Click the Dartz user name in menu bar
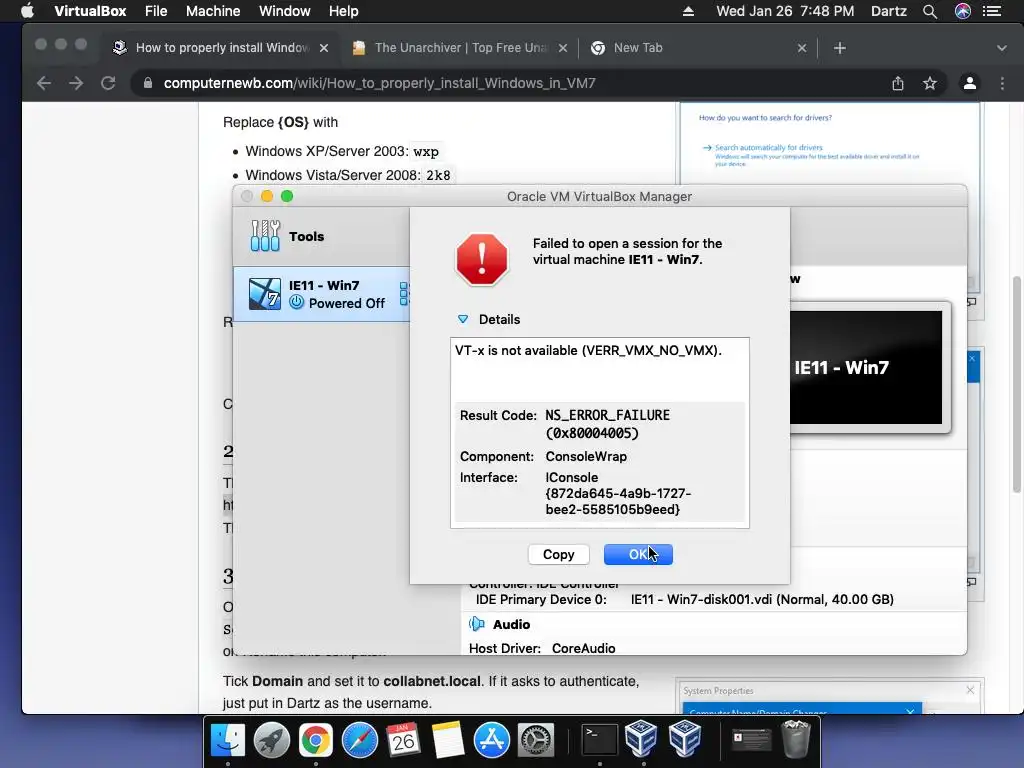 889,11
